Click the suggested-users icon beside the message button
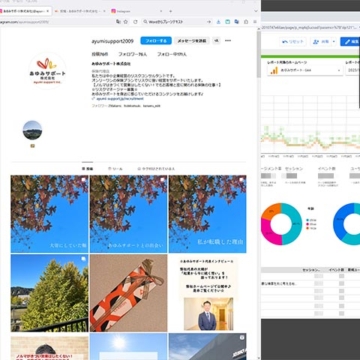 click(216, 41)
